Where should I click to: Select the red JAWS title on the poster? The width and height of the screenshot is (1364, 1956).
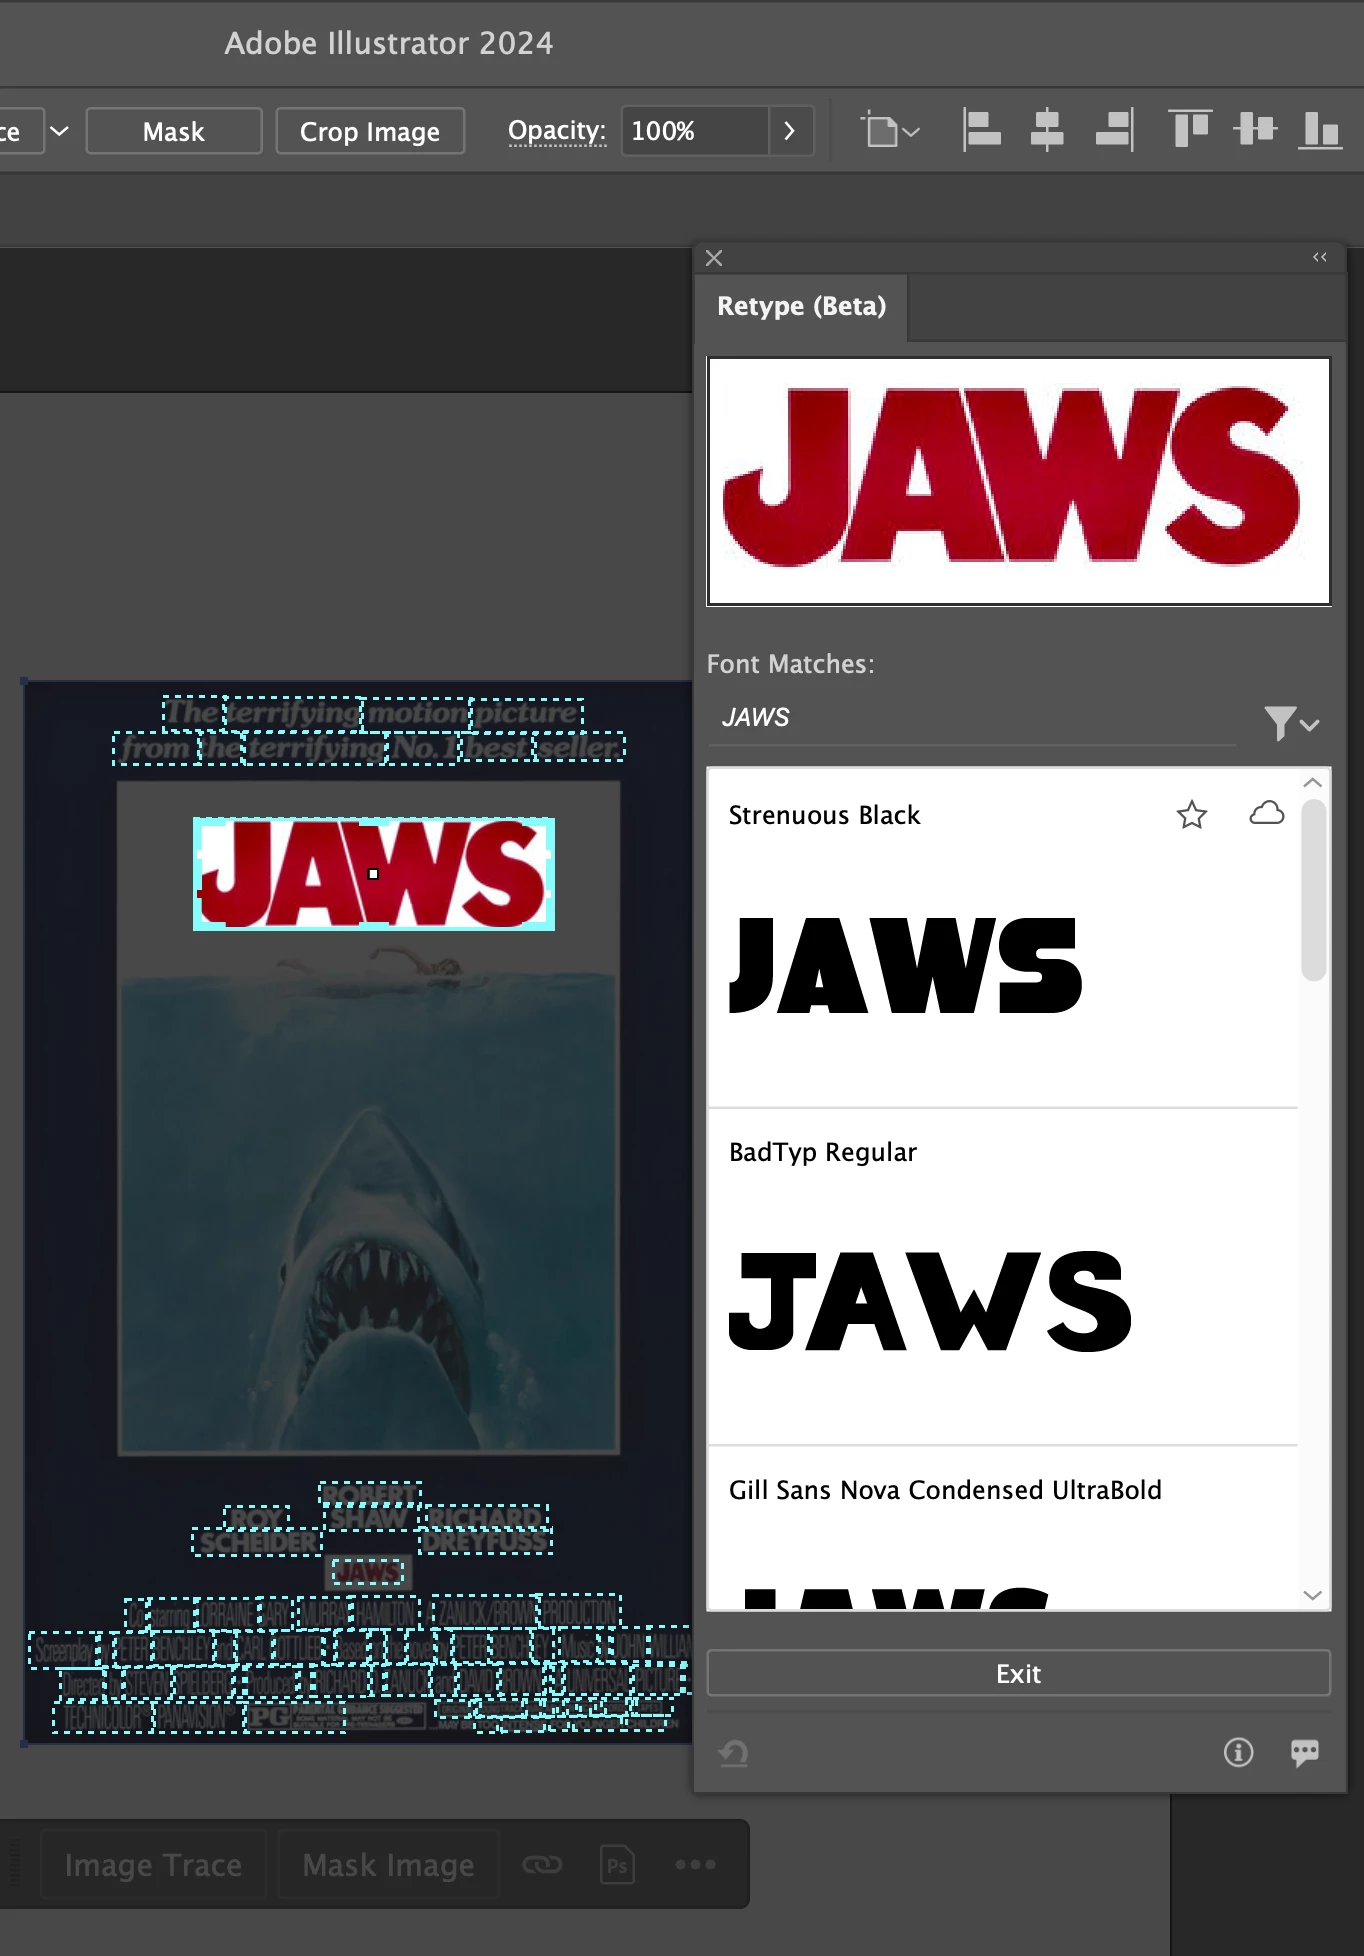[x=374, y=874]
